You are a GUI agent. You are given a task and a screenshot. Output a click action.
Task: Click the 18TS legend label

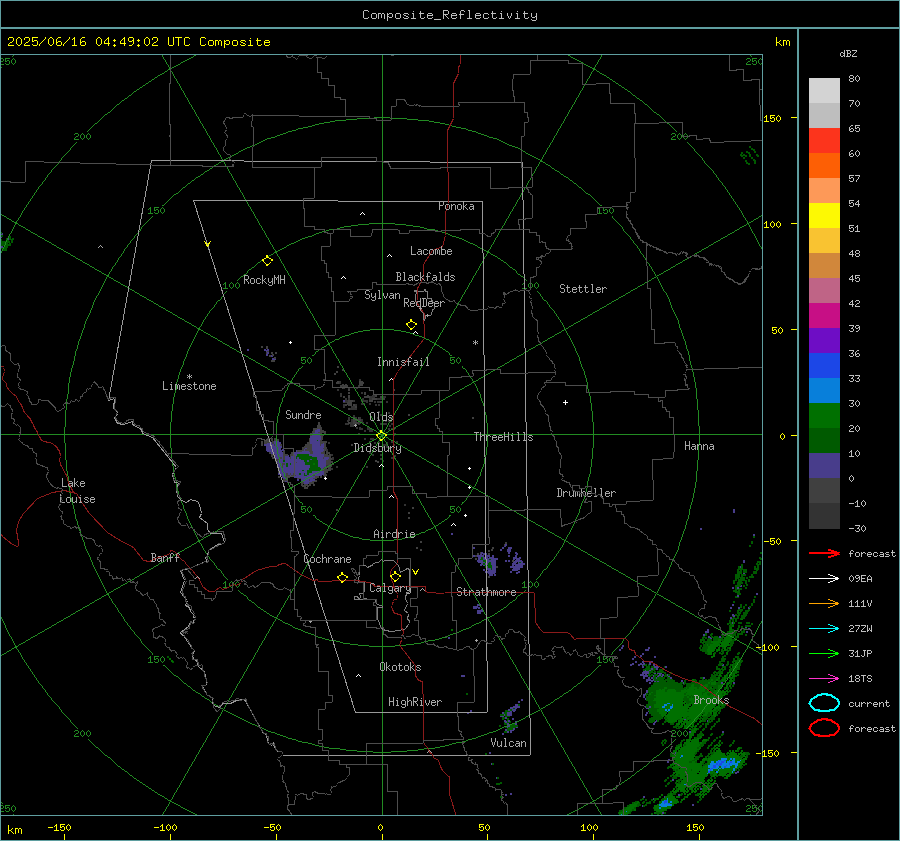860,679
